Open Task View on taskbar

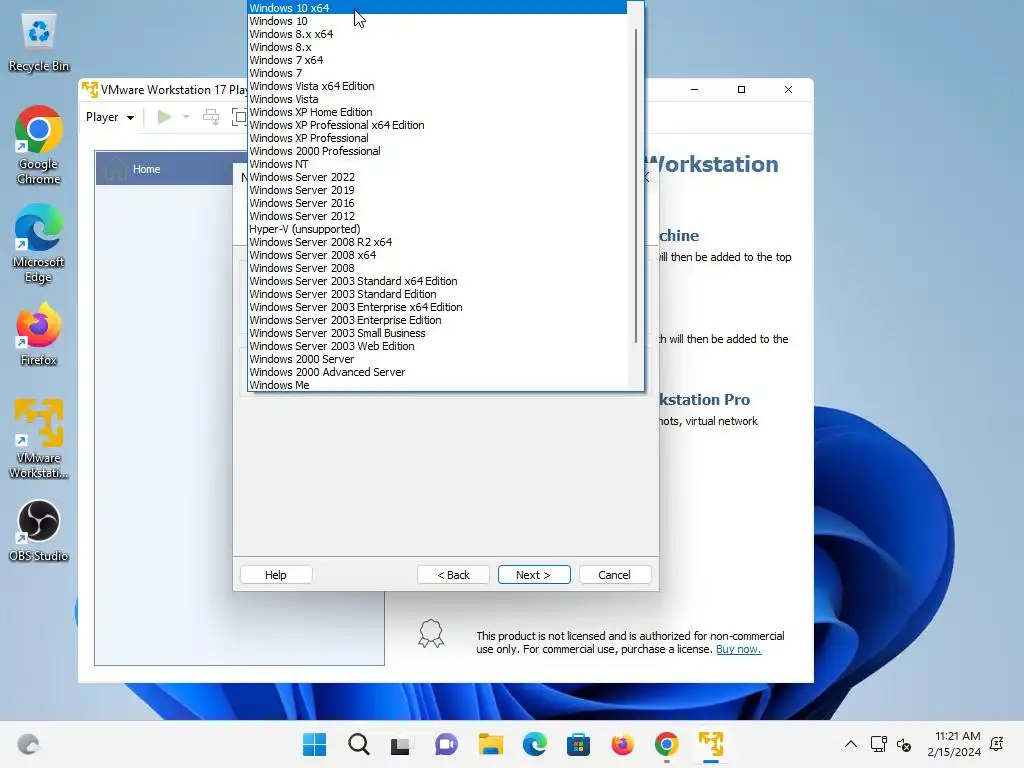pos(402,744)
